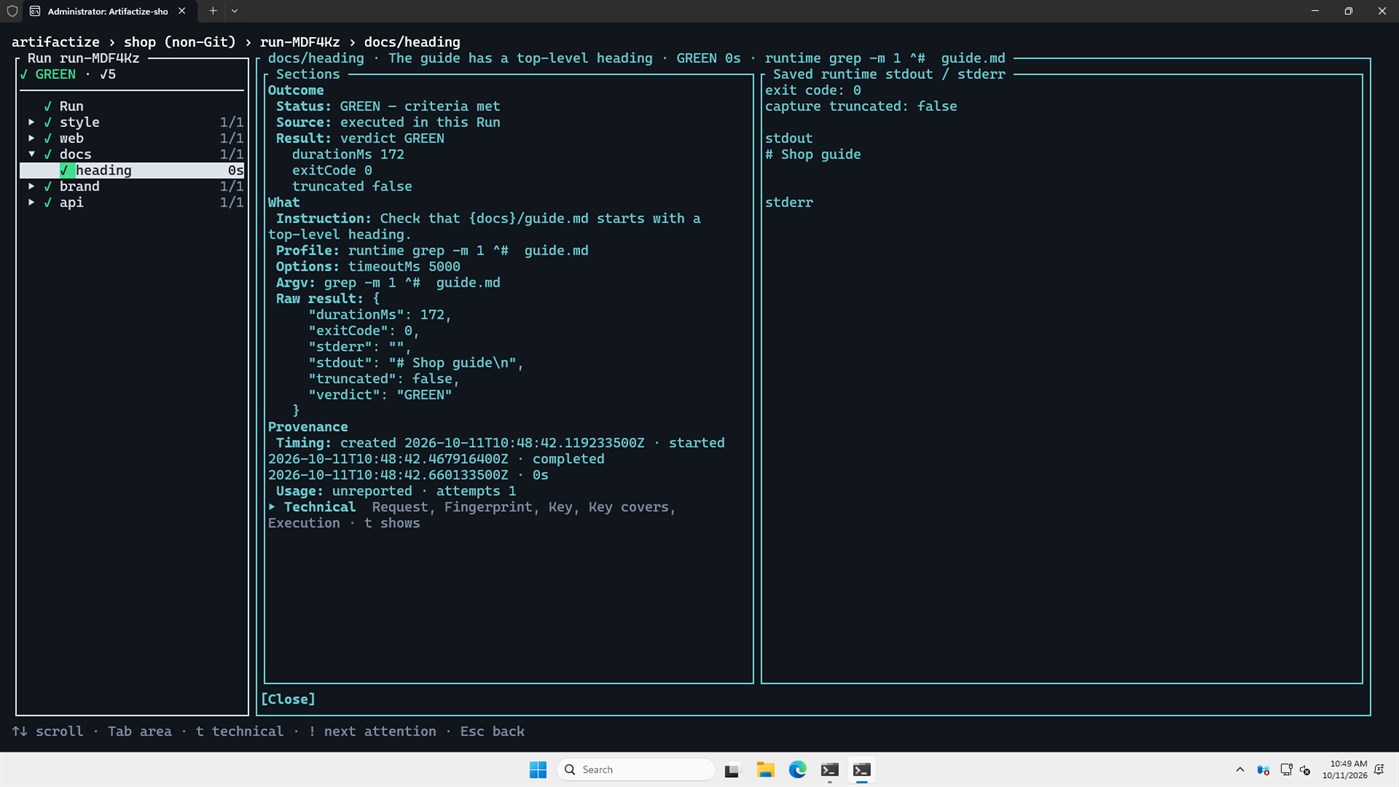Expand the brand tree node

(32, 186)
